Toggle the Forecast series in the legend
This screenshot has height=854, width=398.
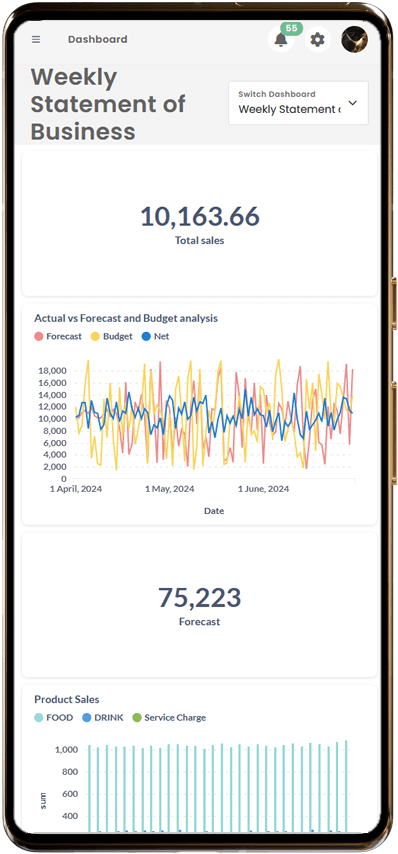tap(58, 337)
